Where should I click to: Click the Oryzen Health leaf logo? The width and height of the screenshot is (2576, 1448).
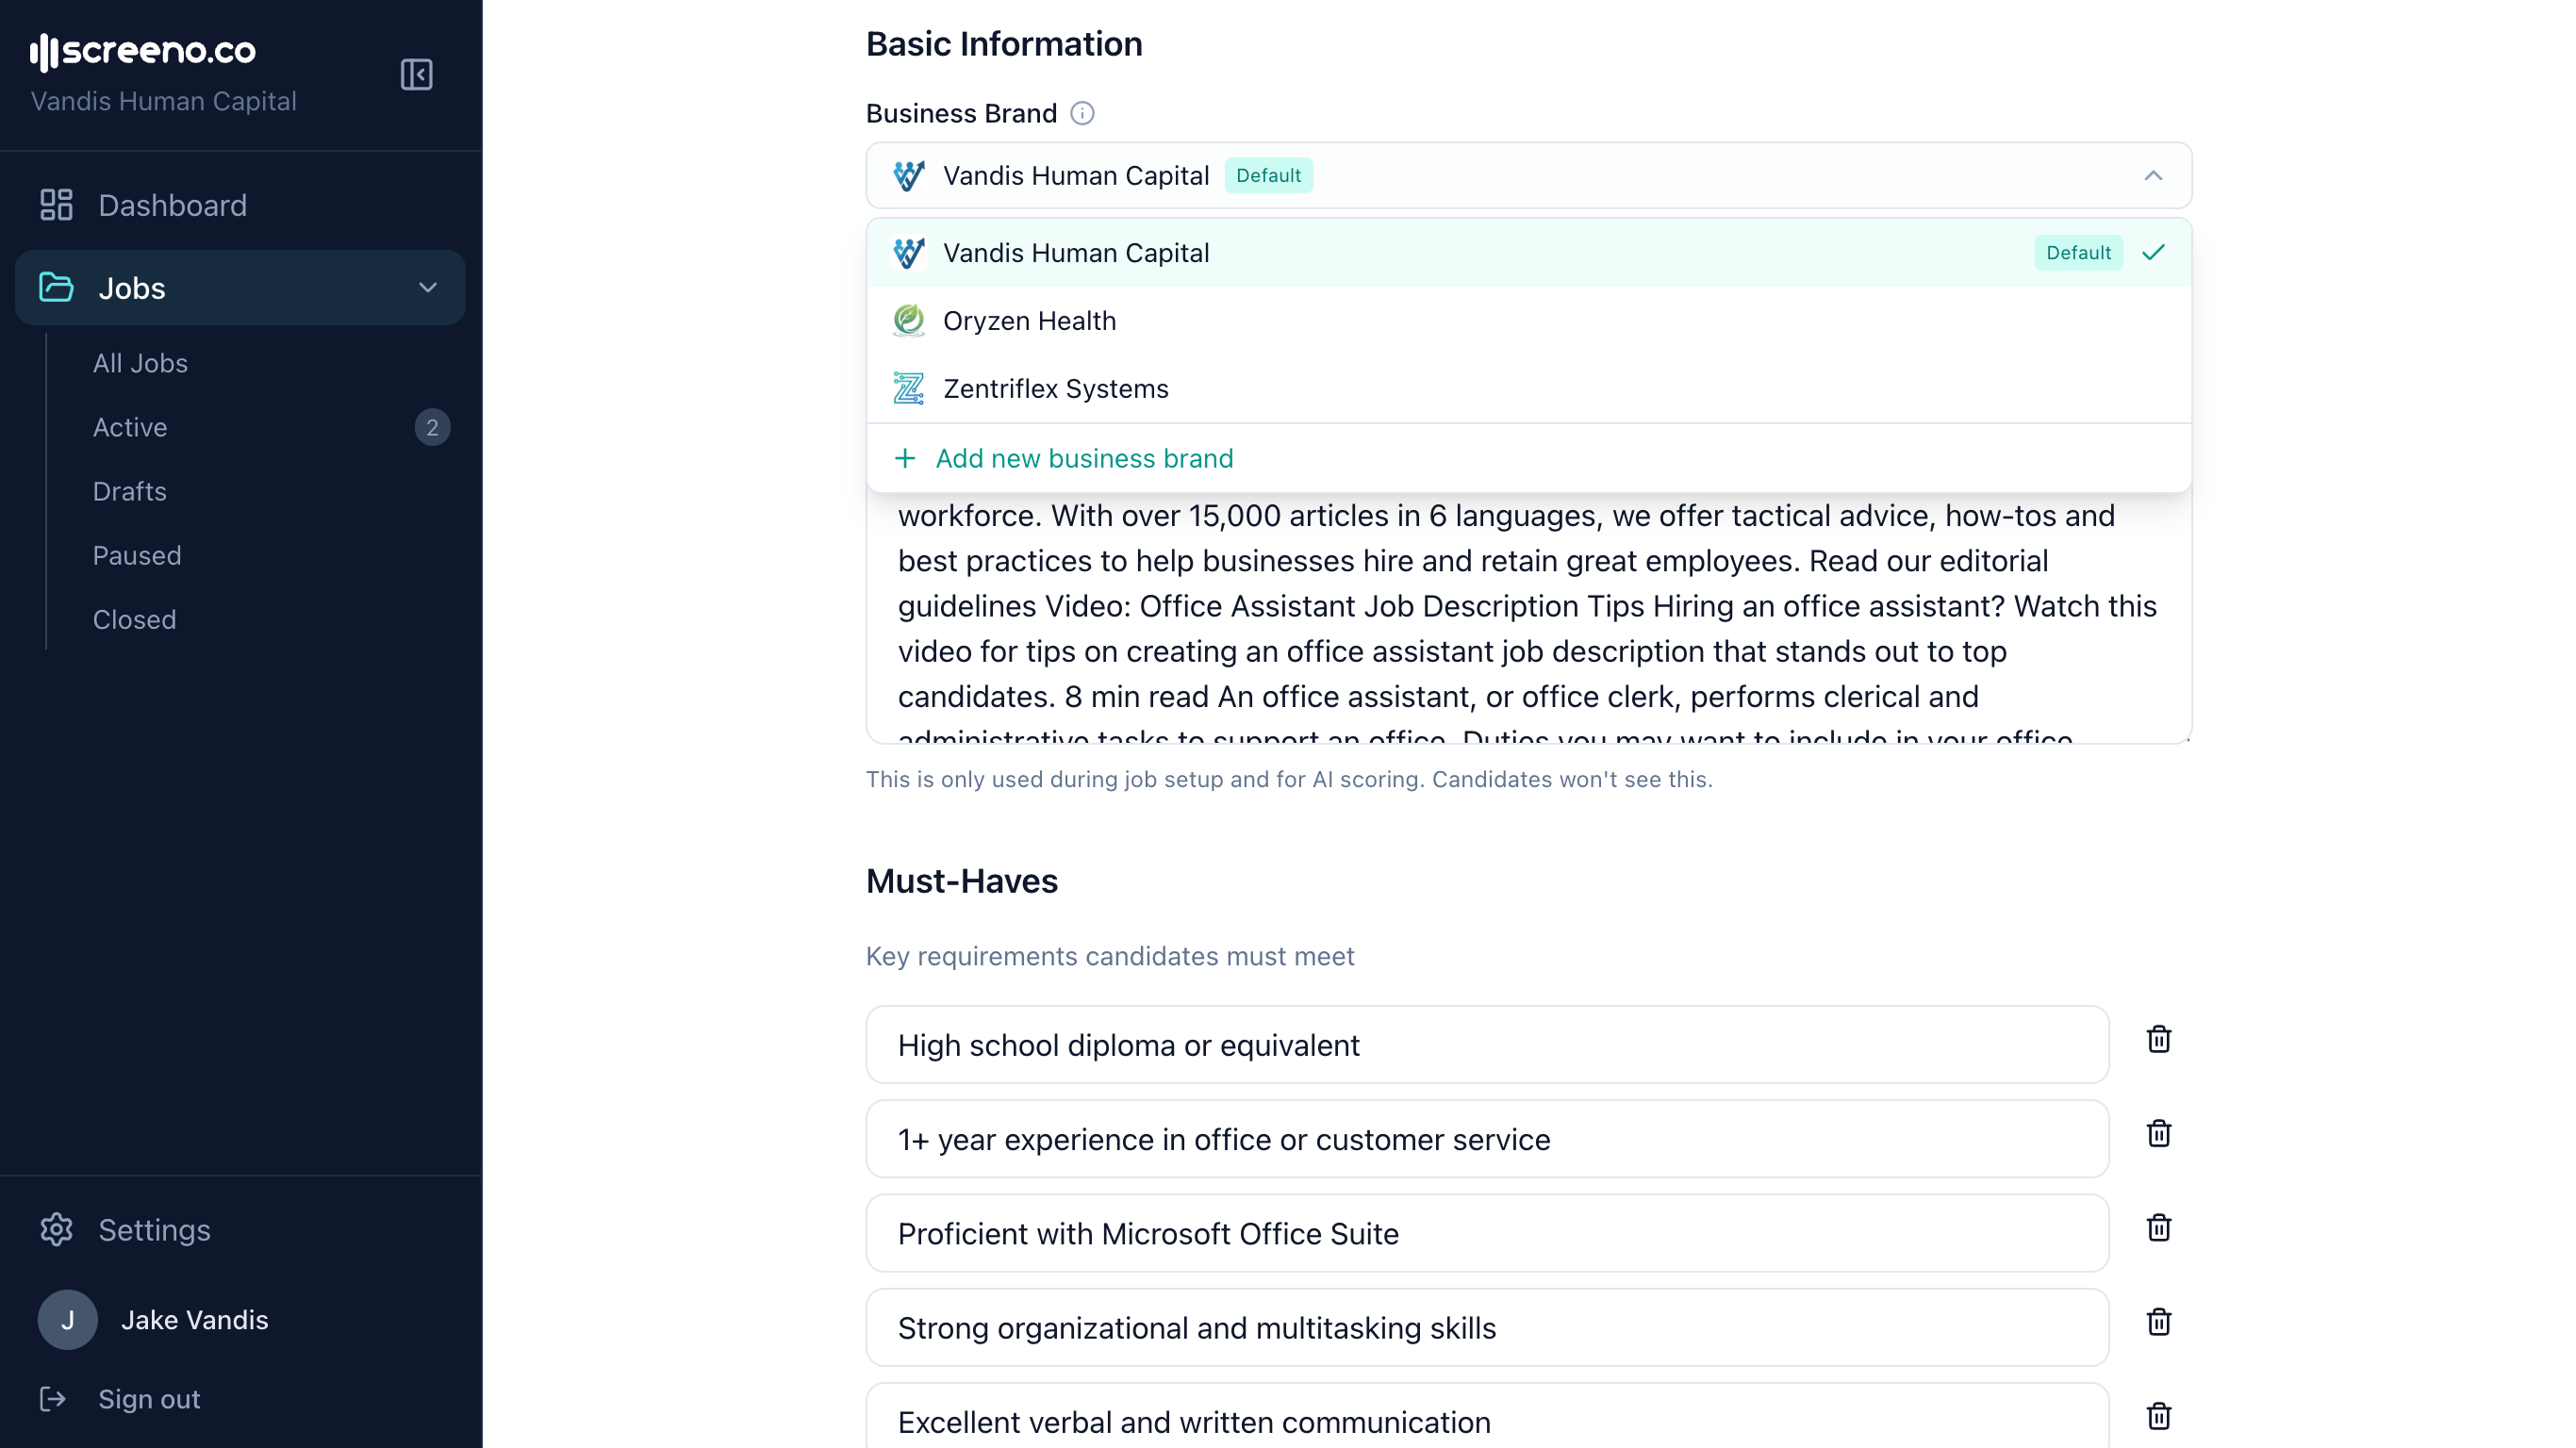pos(908,320)
